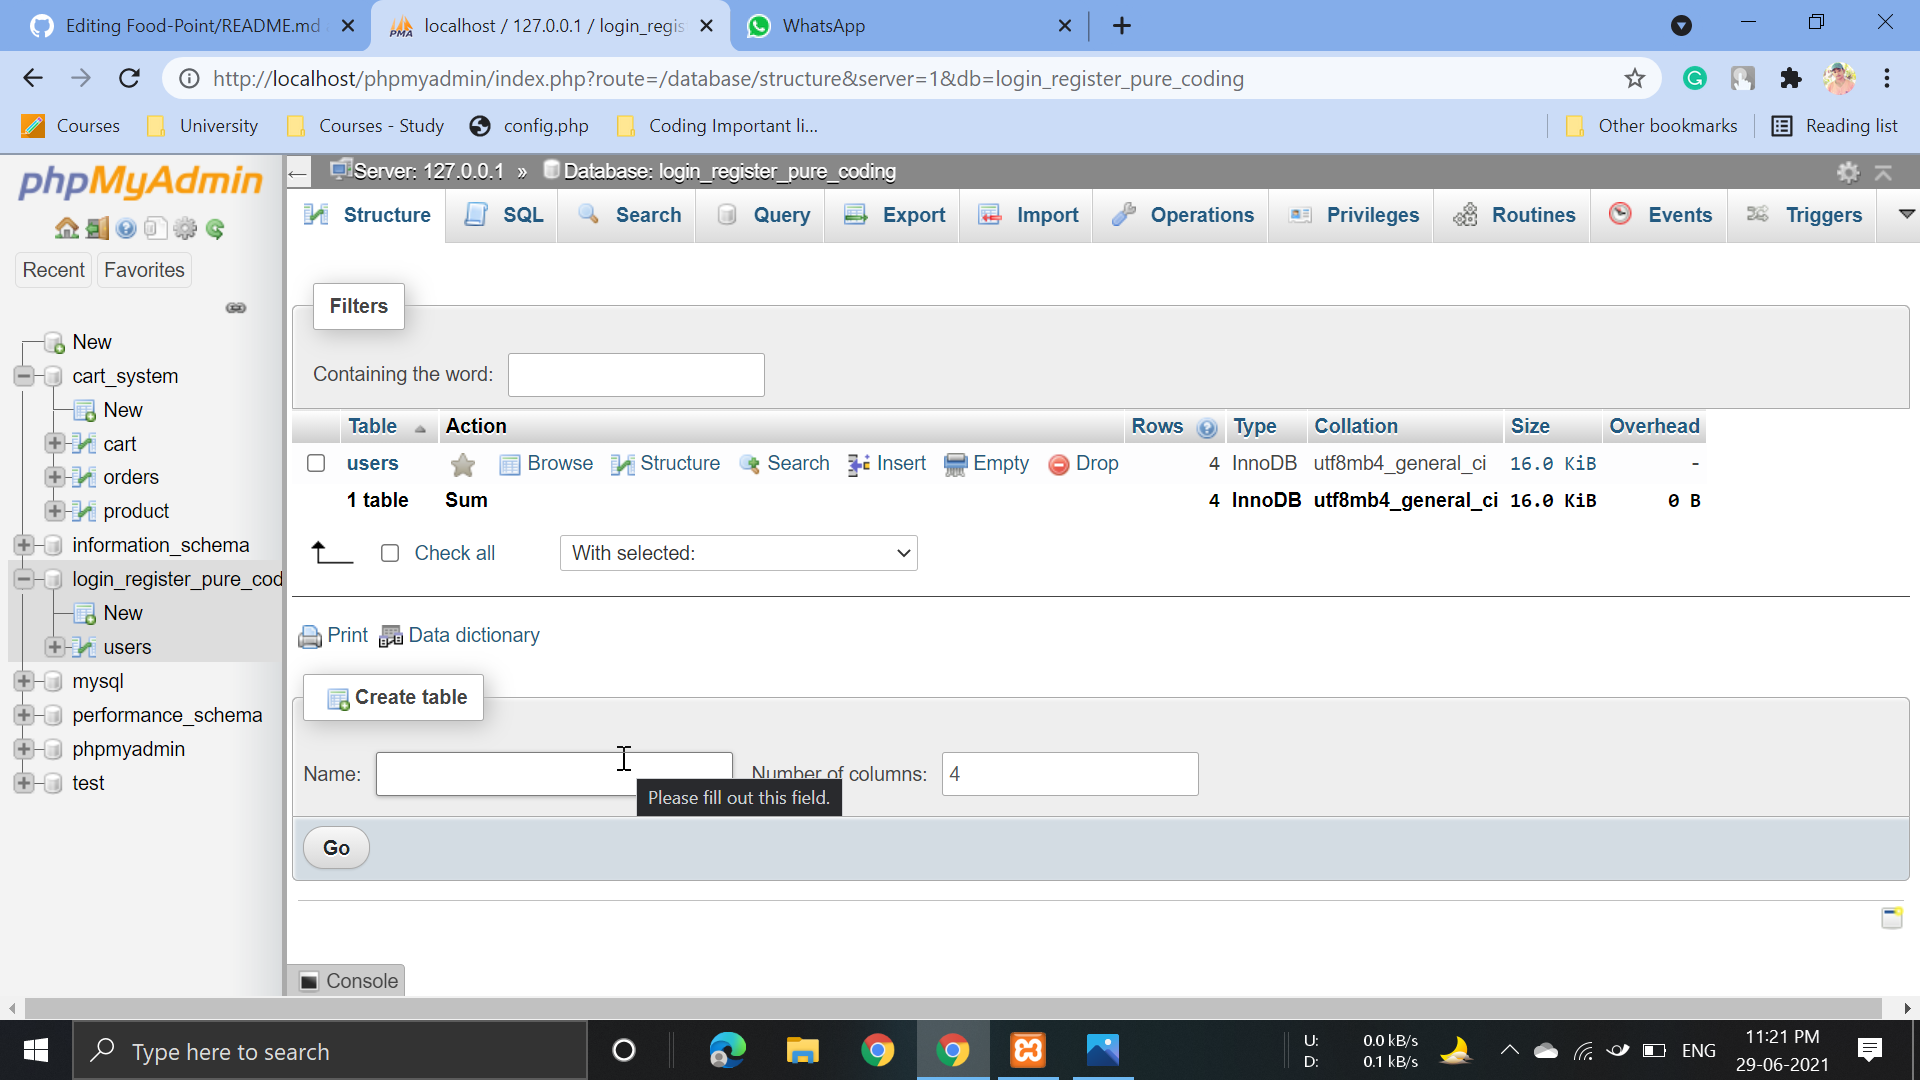The width and height of the screenshot is (1920, 1080).
Task: Expand the hidden tabs arrow after Triggers
Action: [1906, 214]
